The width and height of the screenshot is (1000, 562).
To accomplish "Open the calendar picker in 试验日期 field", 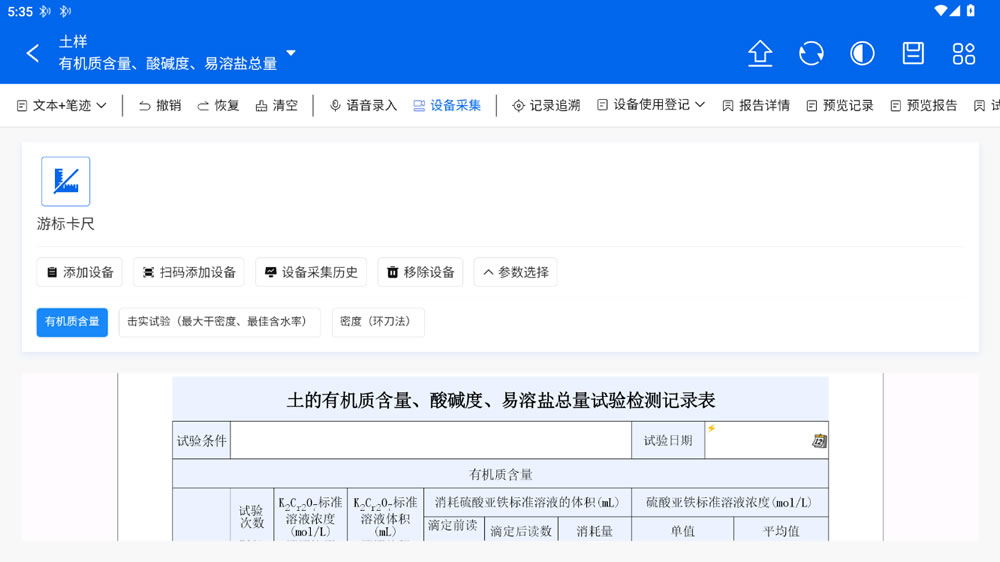I will coord(819,441).
